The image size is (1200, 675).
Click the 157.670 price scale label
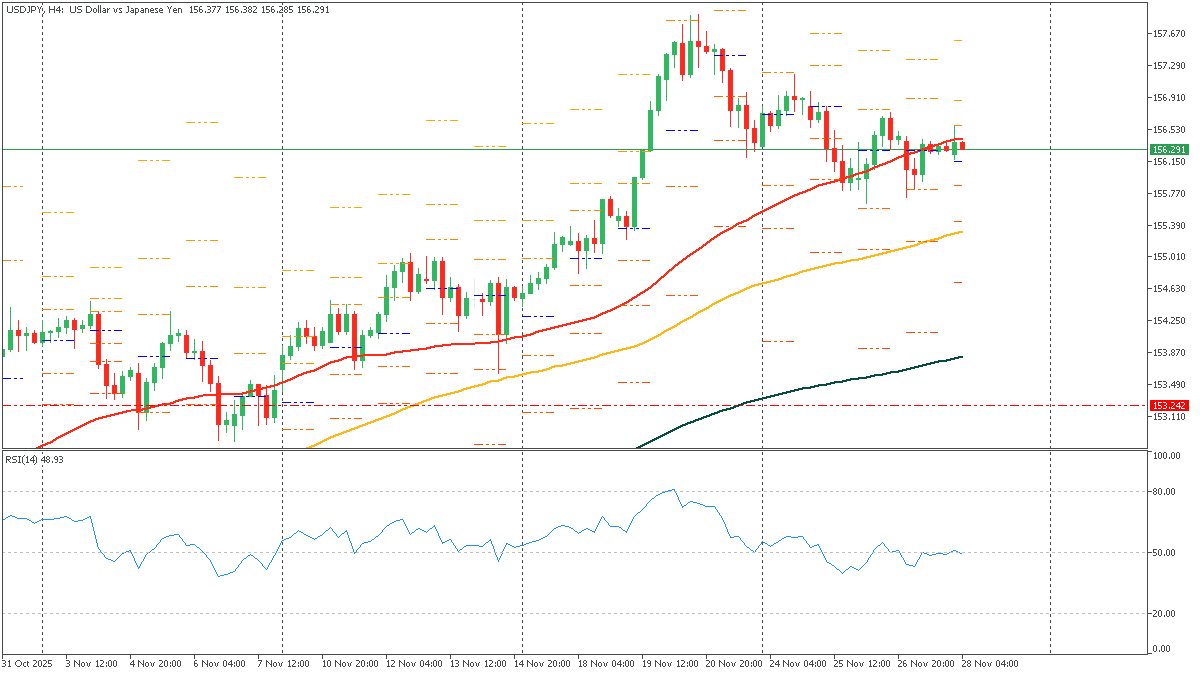click(1168, 33)
